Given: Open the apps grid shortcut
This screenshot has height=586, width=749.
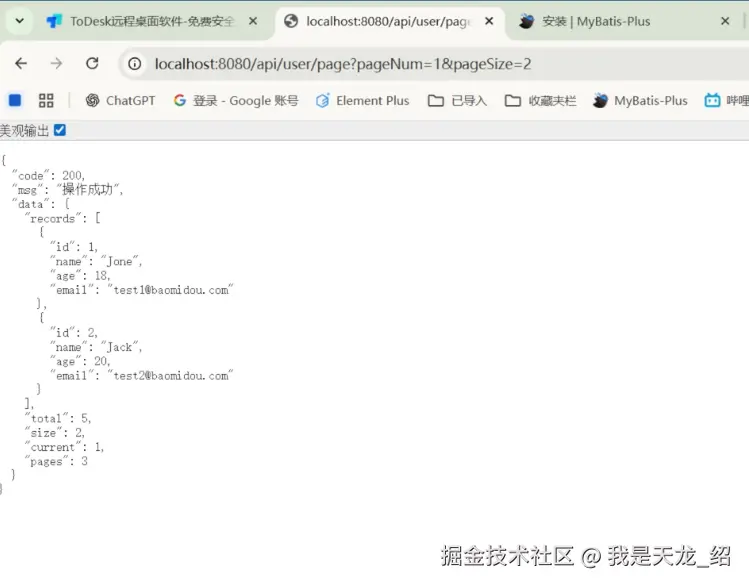Looking at the screenshot, I should coord(46,100).
